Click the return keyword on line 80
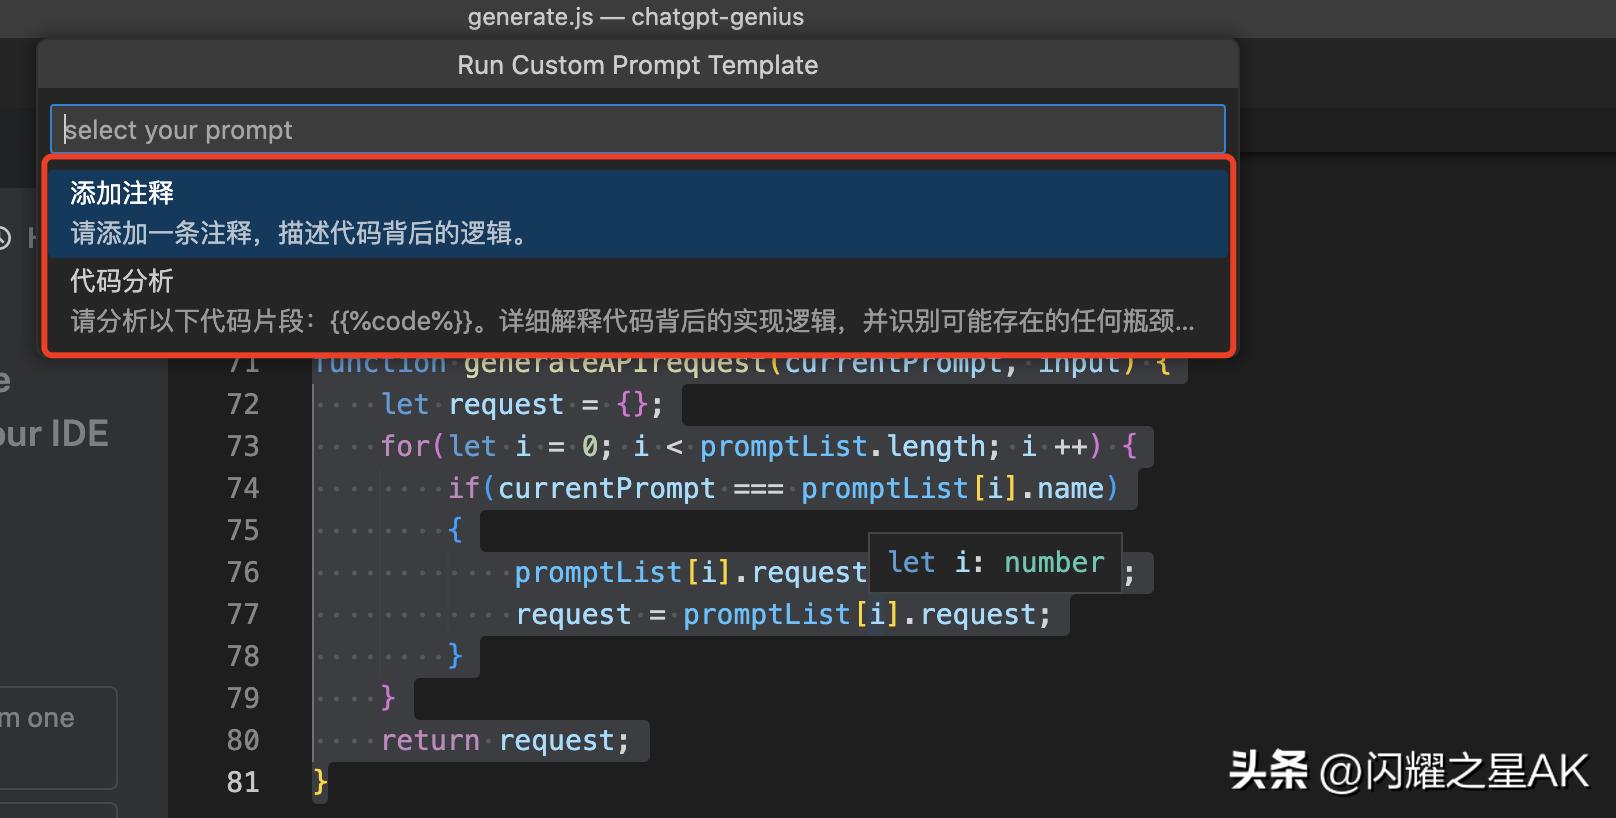 430,741
